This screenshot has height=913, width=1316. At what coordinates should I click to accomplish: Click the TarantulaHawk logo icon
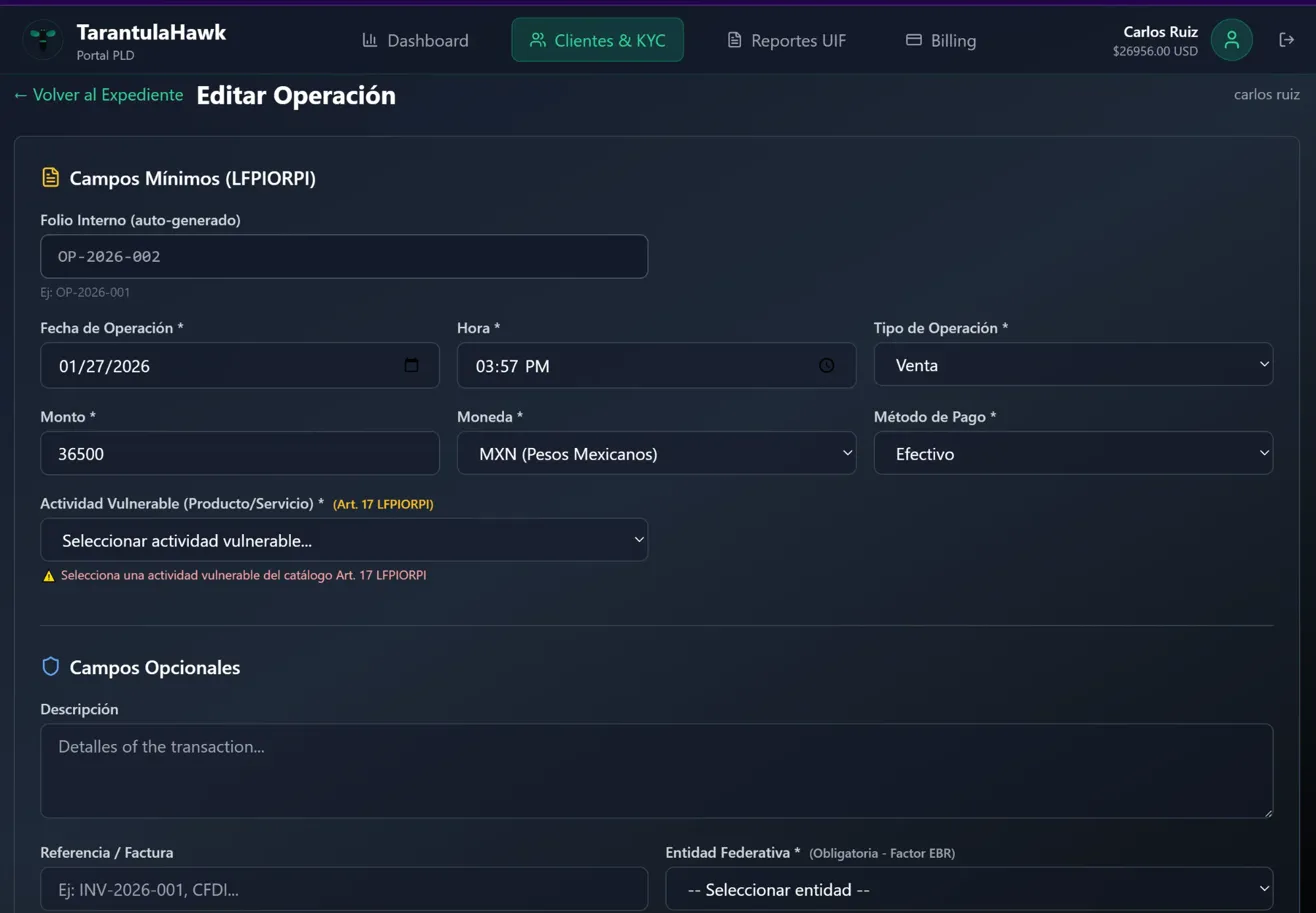pos(43,40)
